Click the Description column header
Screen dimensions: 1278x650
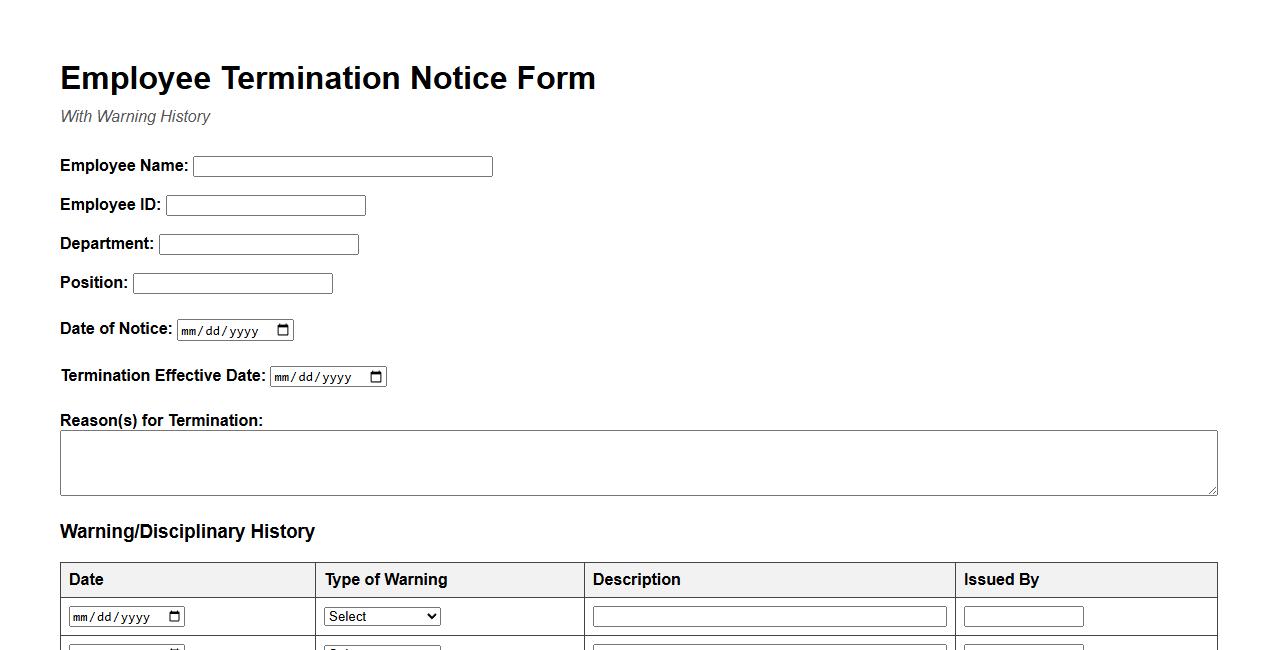click(x=636, y=579)
